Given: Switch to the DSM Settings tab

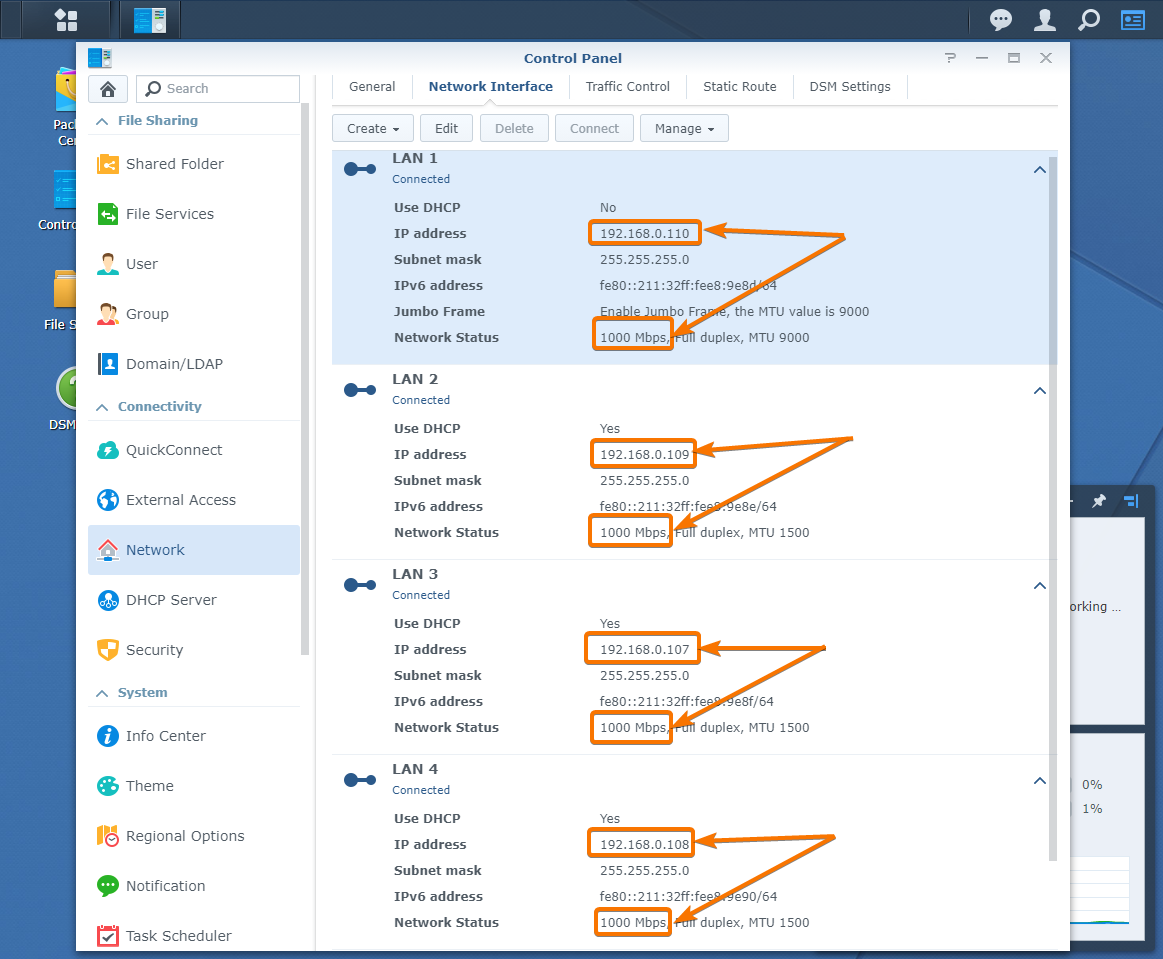Looking at the screenshot, I should click(849, 87).
